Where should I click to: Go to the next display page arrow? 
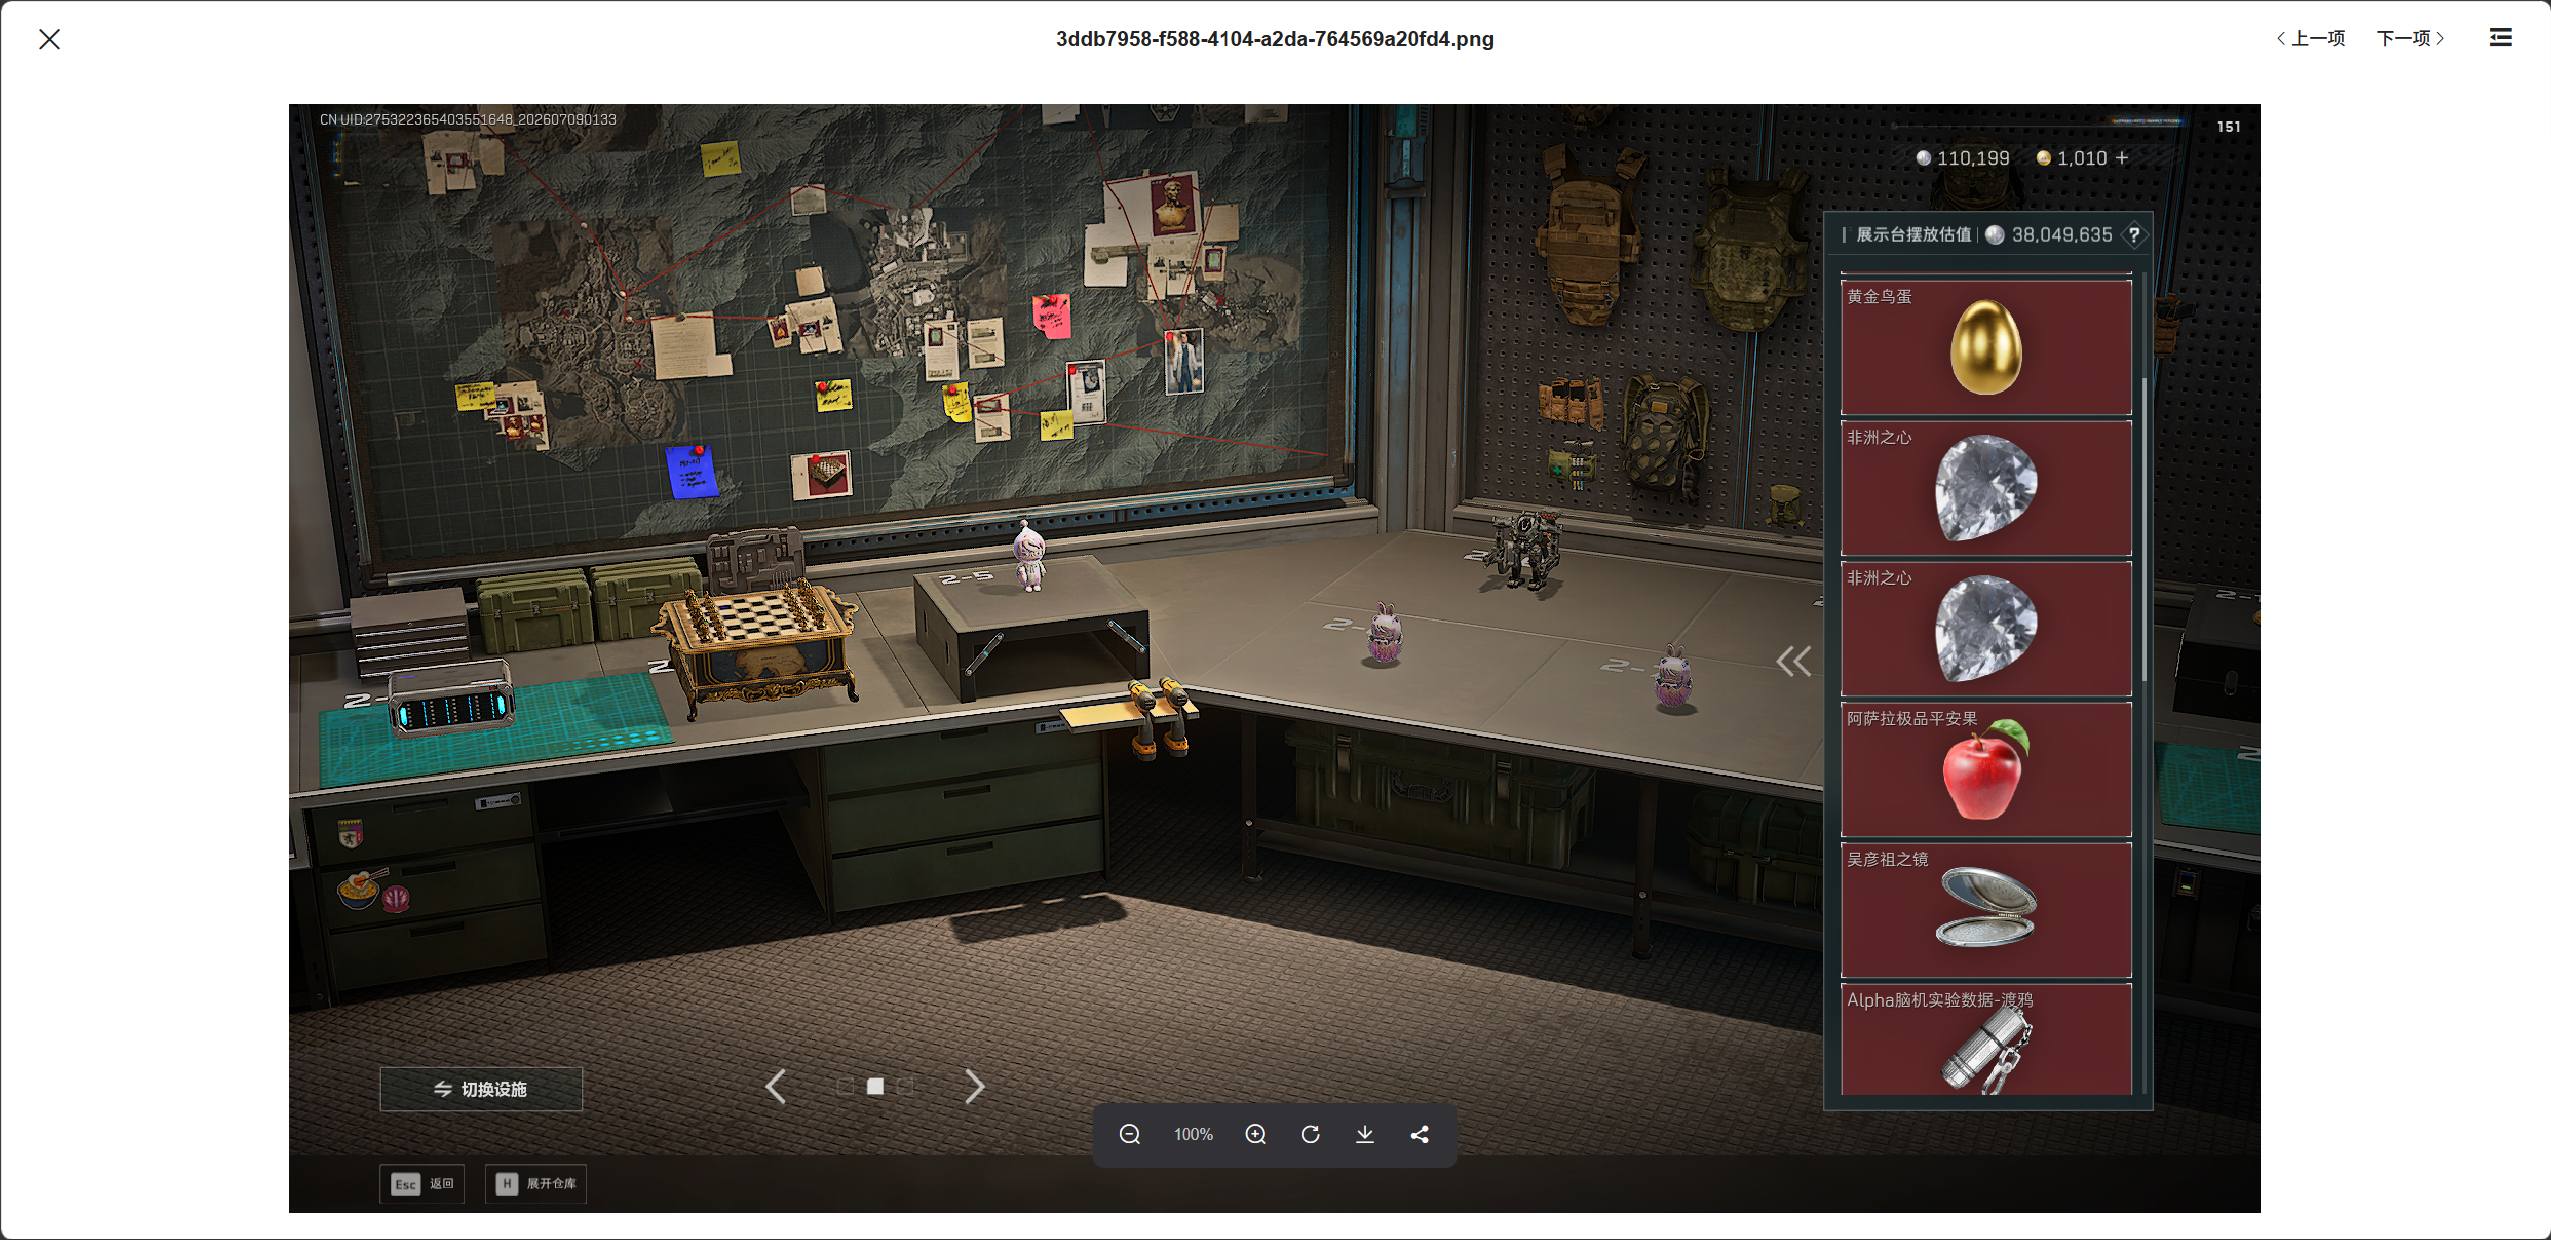pyautogui.click(x=974, y=1086)
